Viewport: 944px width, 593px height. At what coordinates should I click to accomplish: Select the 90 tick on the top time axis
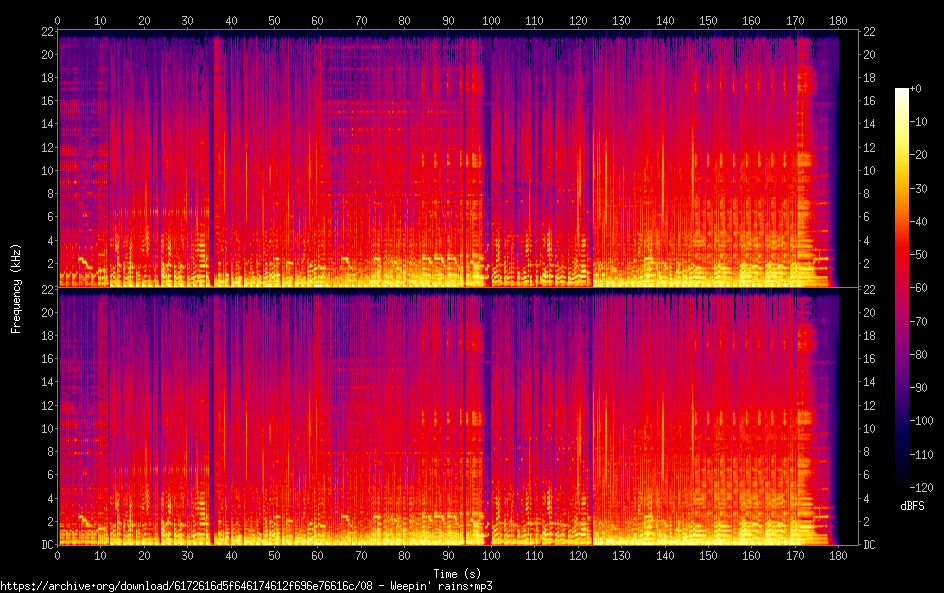448,20
